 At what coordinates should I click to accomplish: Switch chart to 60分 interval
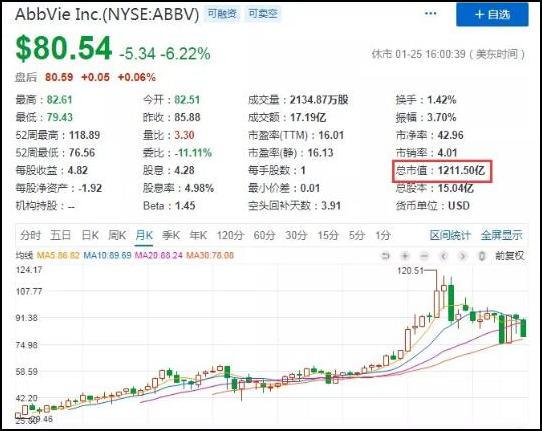[264, 235]
